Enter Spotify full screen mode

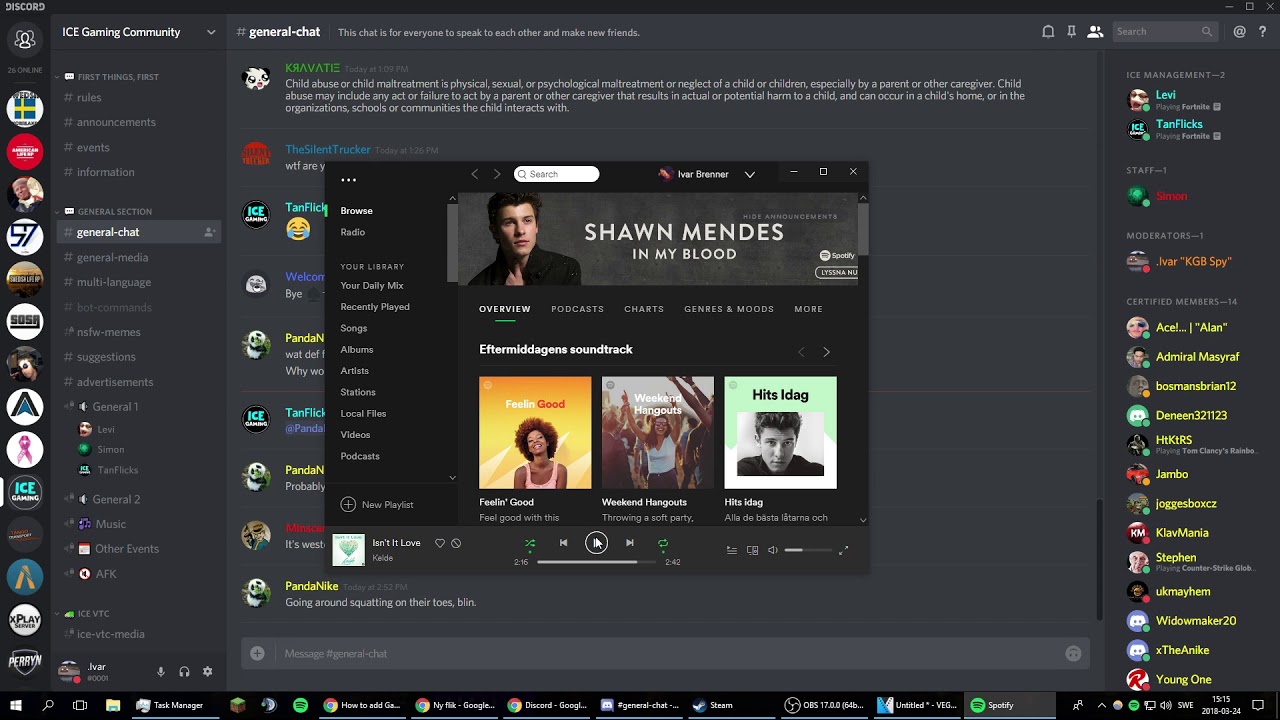[843, 550]
